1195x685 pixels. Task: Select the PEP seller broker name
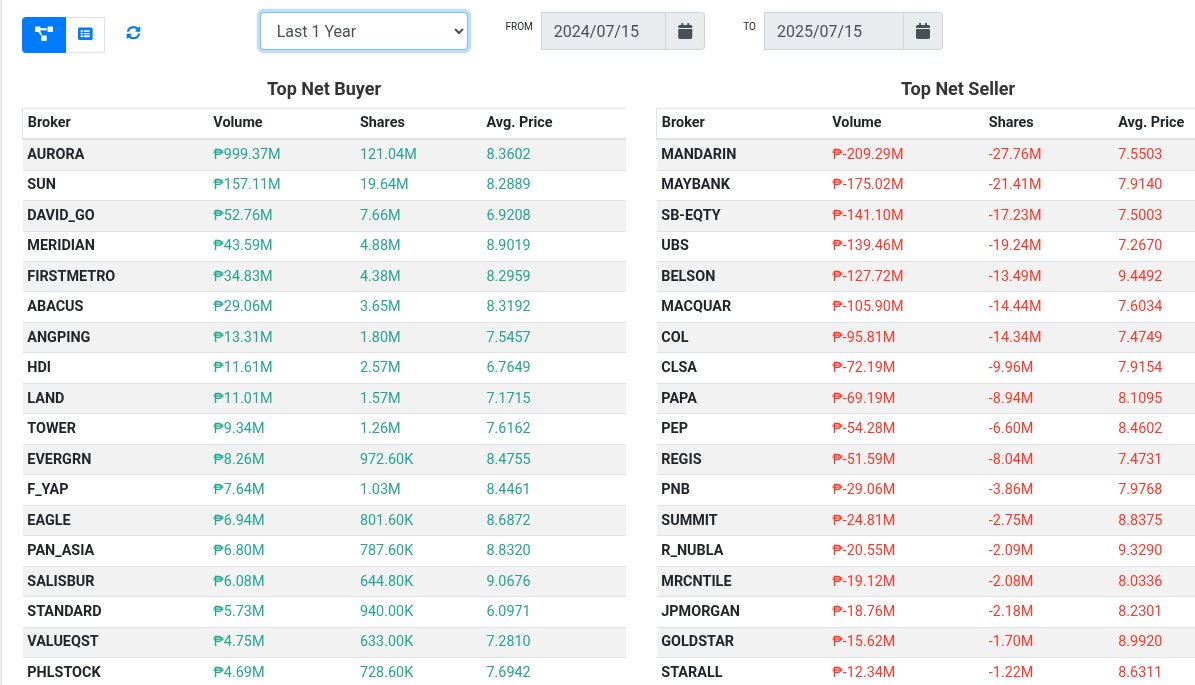tap(674, 428)
